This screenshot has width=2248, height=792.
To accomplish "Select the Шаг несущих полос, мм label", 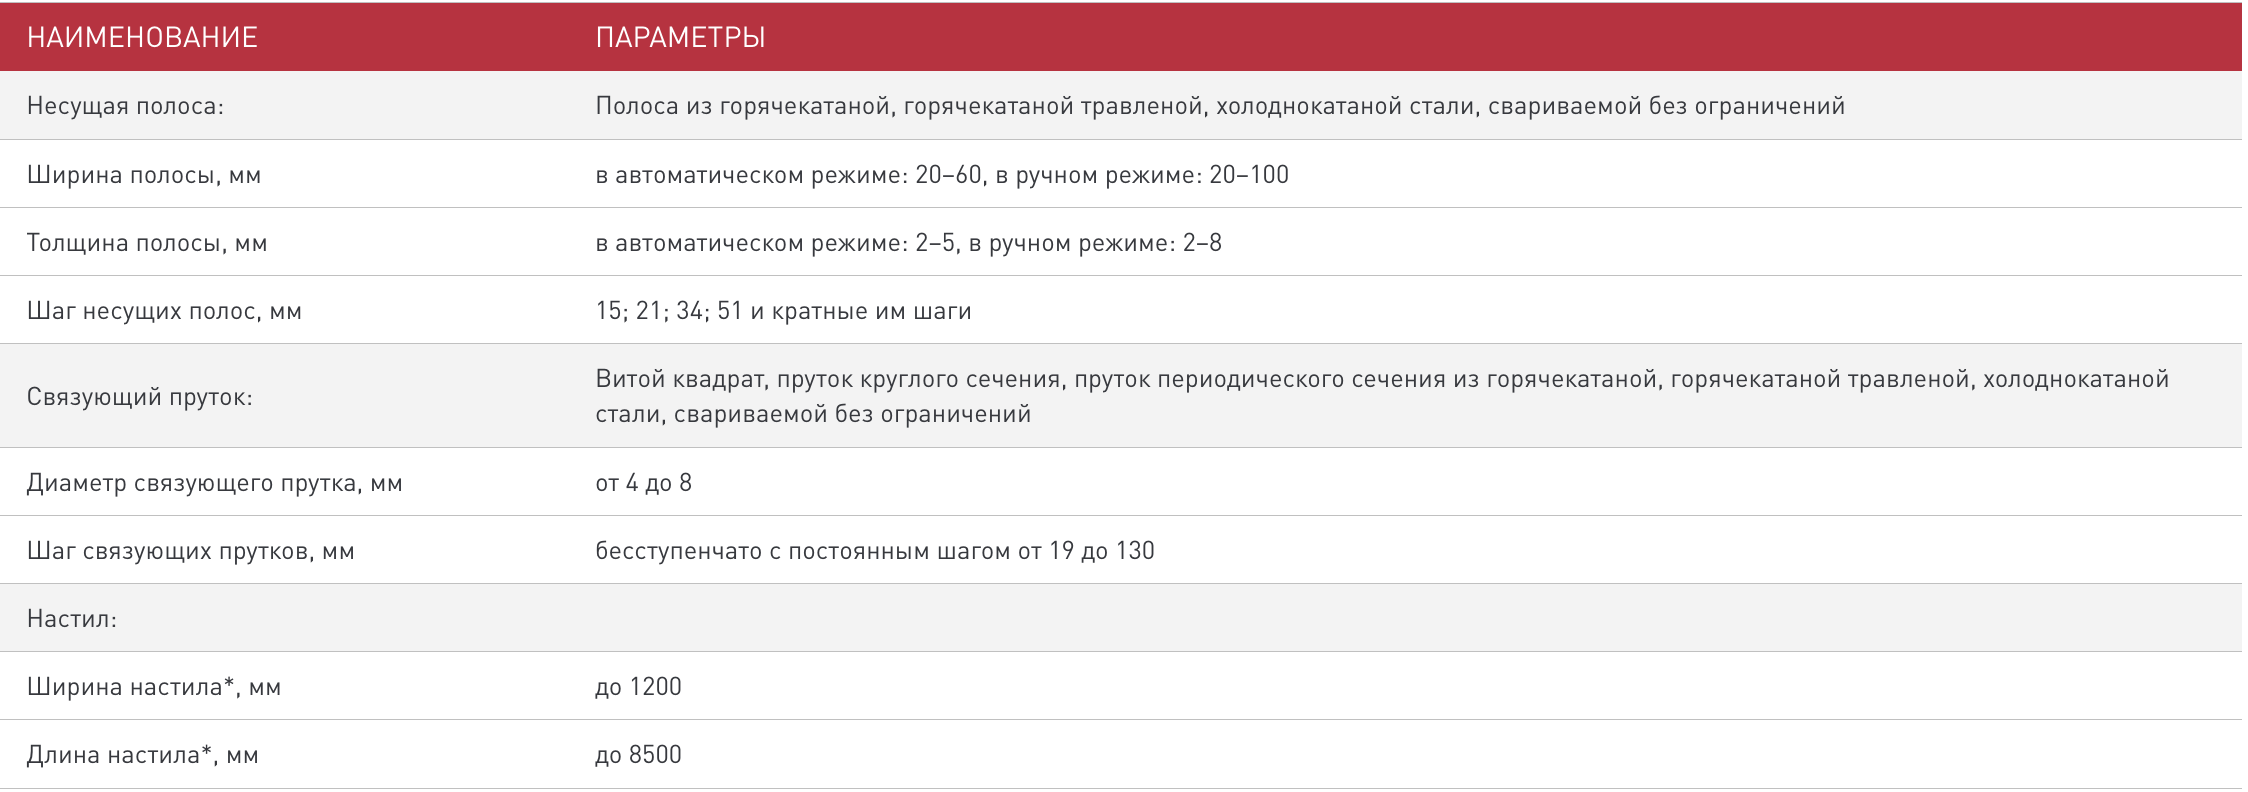I will point(164,311).
